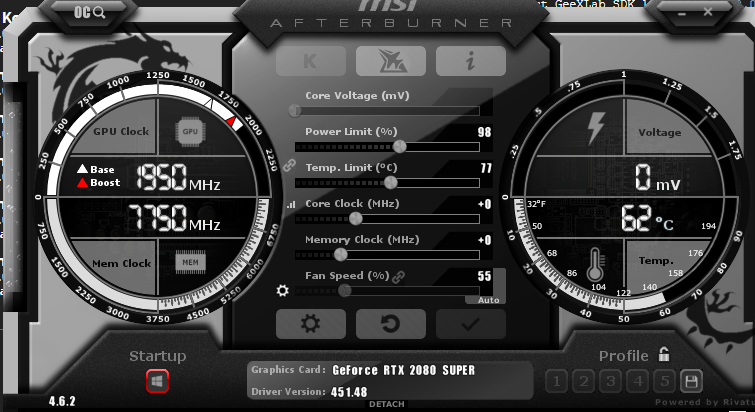
Task: Open the MSI jet logo button
Action: tap(391, 61)
